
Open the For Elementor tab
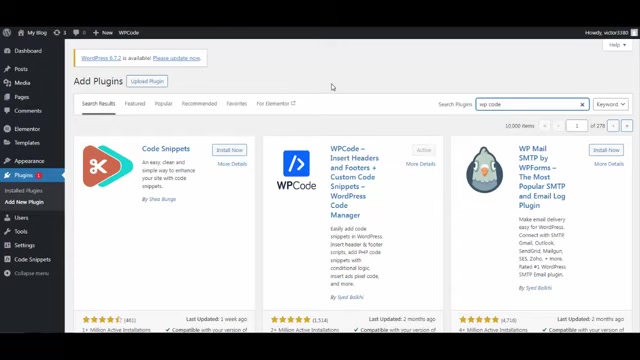[276, 104]
